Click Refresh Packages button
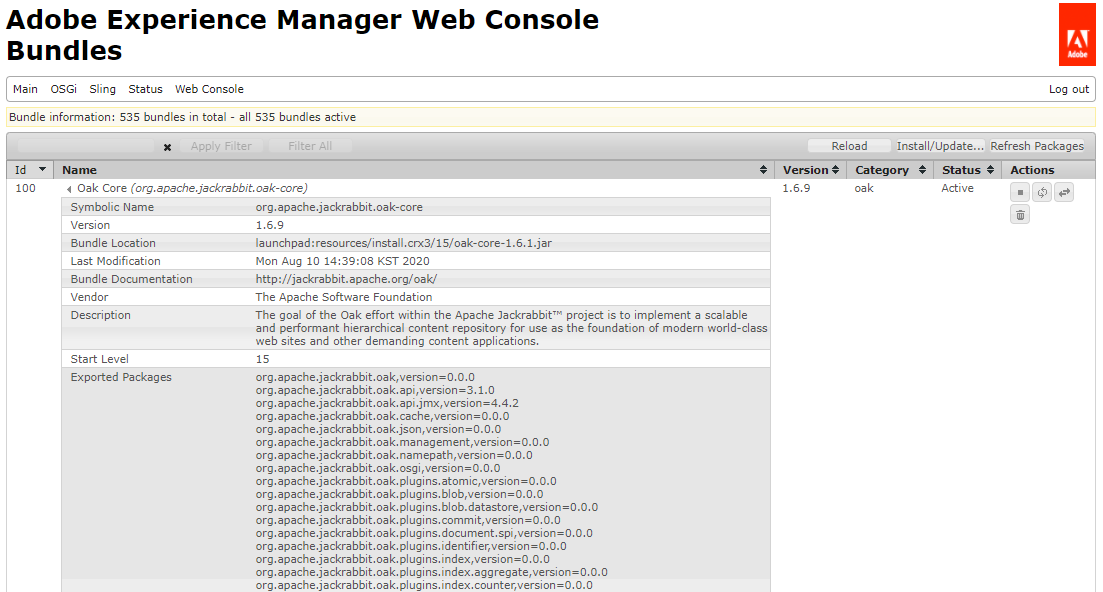Screen dimensions: 1103x592 tap(1037, 146)
